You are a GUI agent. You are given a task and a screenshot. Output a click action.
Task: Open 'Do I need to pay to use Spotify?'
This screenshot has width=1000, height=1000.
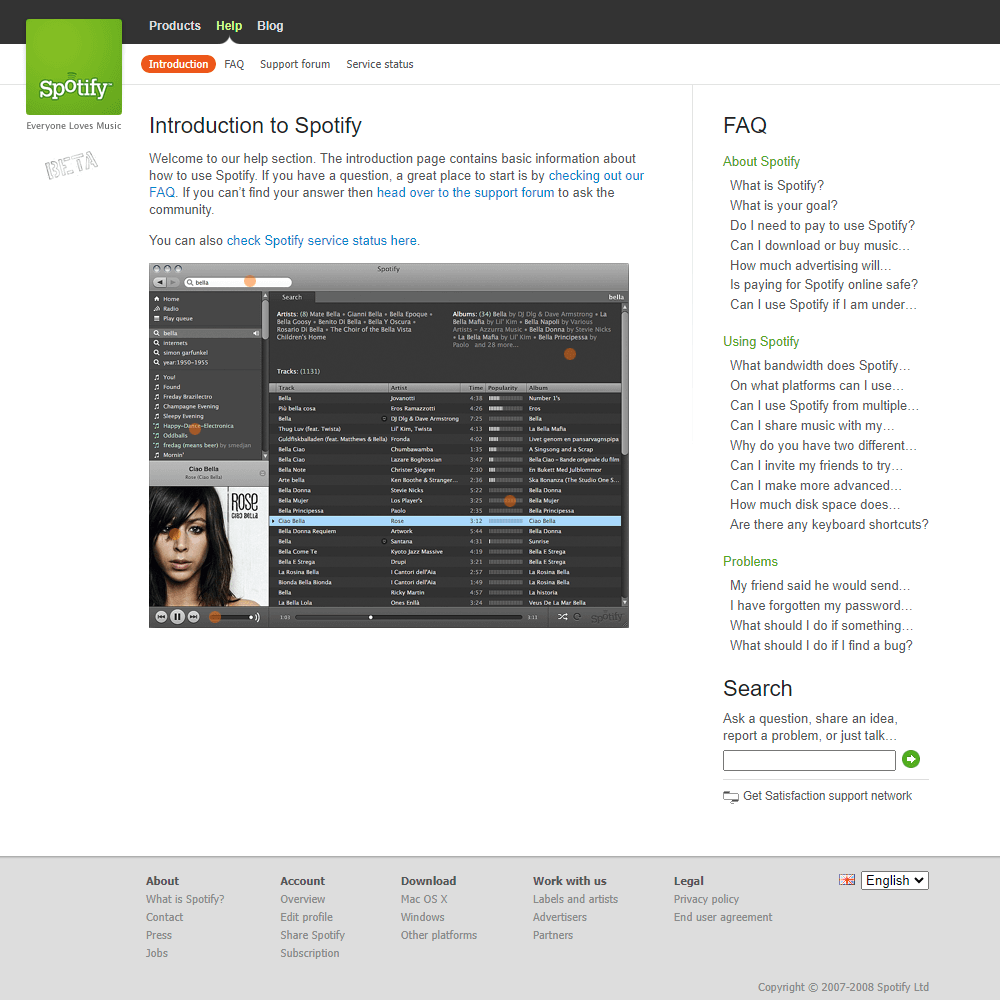[823, 225]
